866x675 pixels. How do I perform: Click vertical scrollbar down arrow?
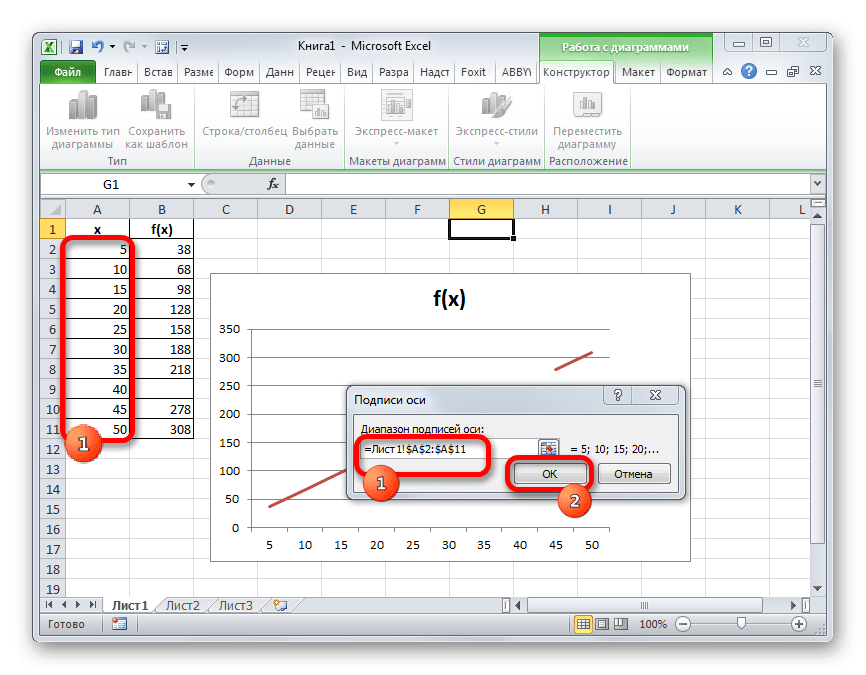click(x=818, y=589)
